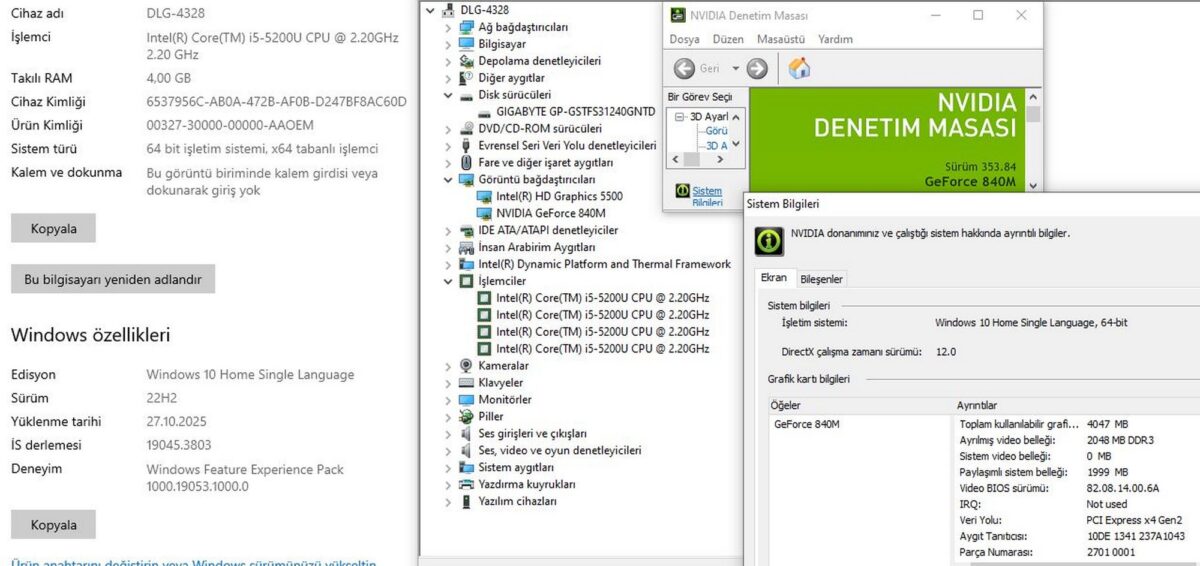Collapse the Görüntü bağdaştırıcıları node

coord(448,180)
